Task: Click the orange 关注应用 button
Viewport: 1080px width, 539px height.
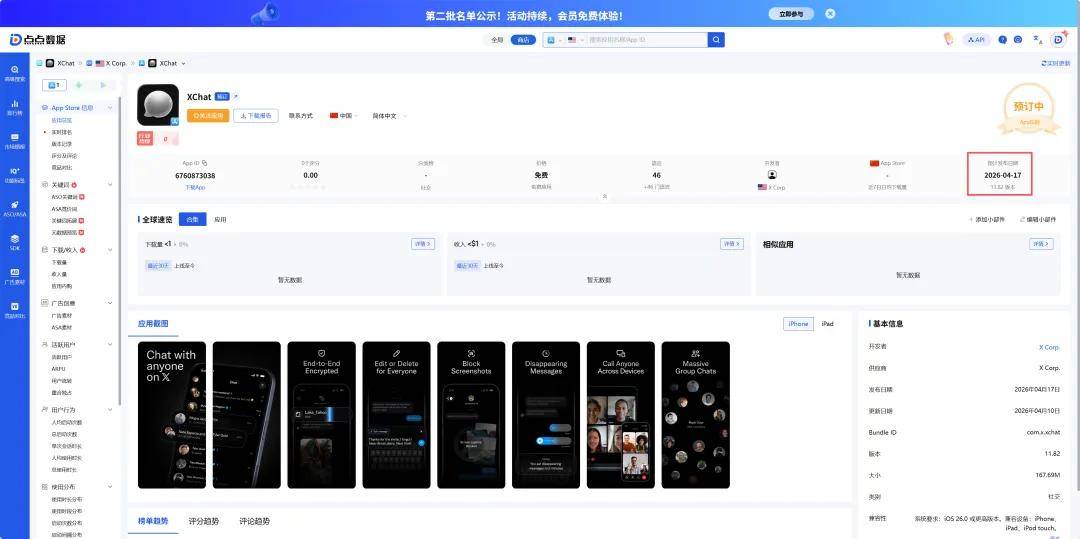Action: [208, 116]
